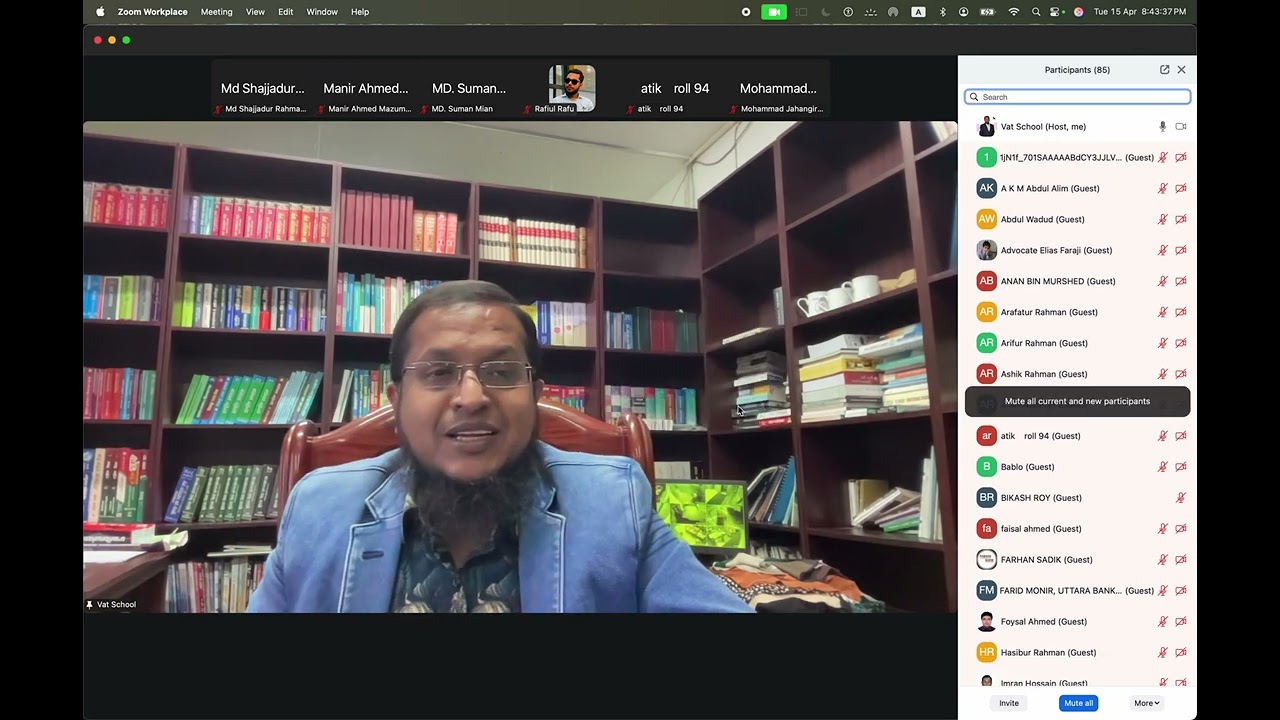Click mic icon for Ashik Rahman
Viewport: 1280px width, 720px height.
(x=1162, y=375)
